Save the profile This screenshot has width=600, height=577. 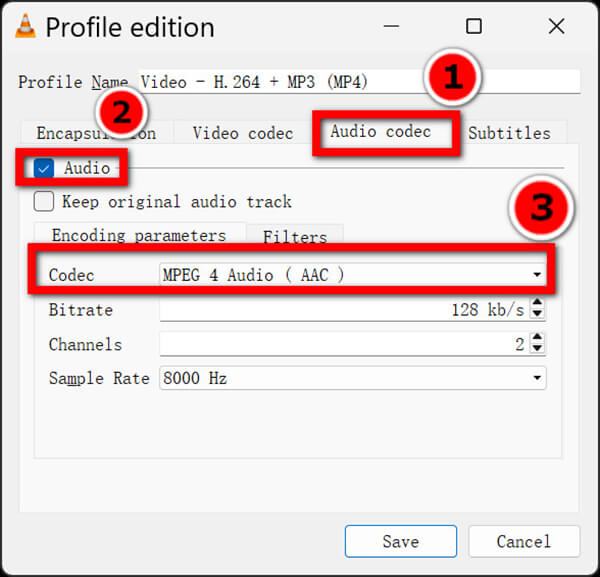[x=401, y=541]
